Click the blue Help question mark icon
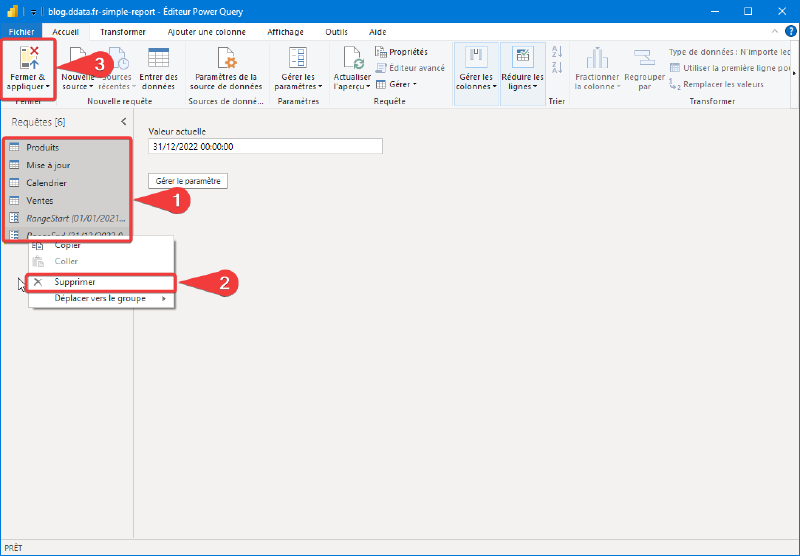 tap(790, 32)
